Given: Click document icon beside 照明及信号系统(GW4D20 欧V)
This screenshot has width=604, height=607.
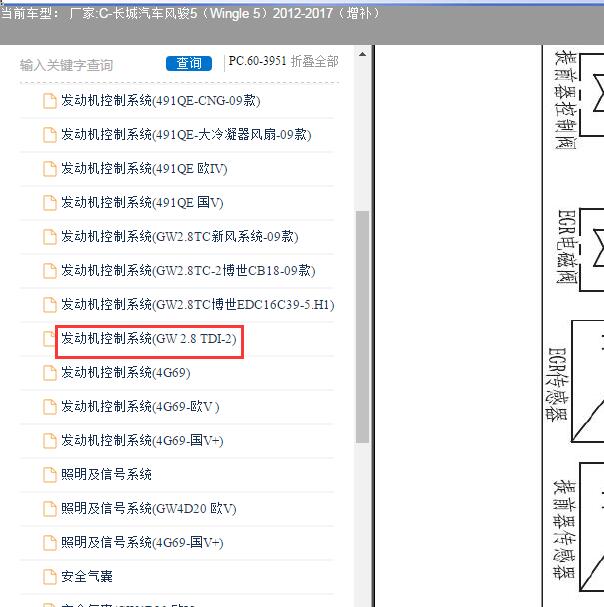Looking at the screenshot, I should point(50,509).
